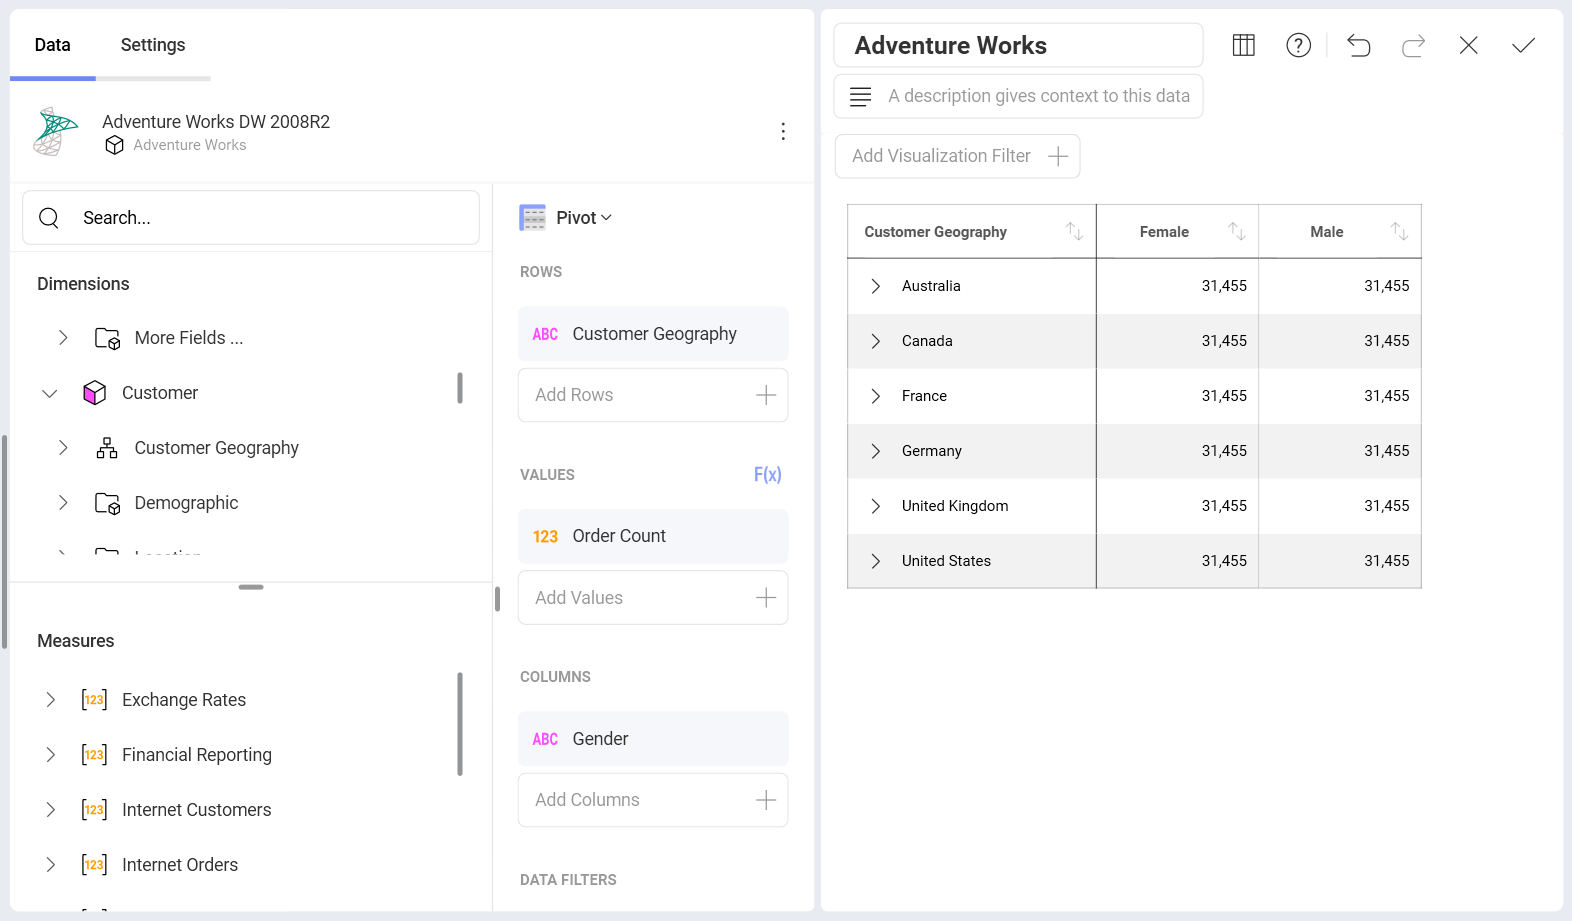
Task: Select the Customer Geography field in Rows
Action: click(653, 334)
